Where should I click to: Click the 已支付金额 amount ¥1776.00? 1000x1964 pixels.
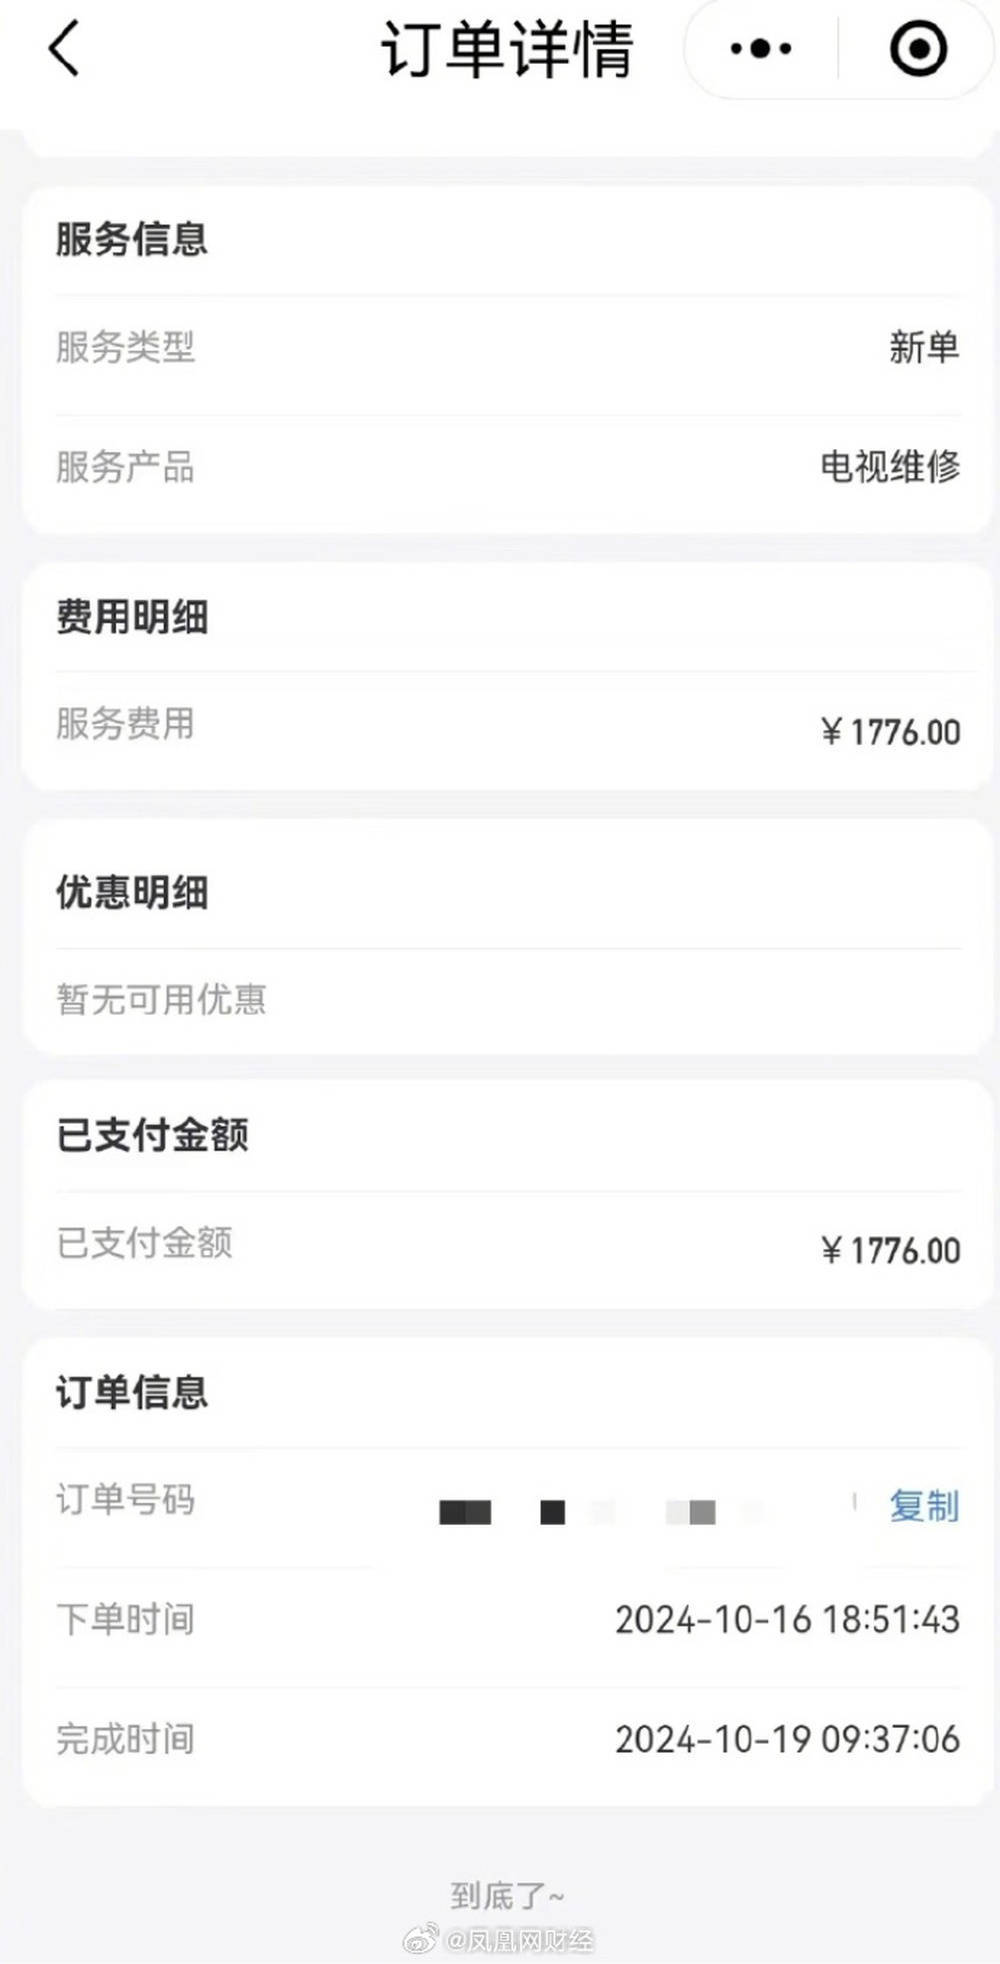point(889,1250)
